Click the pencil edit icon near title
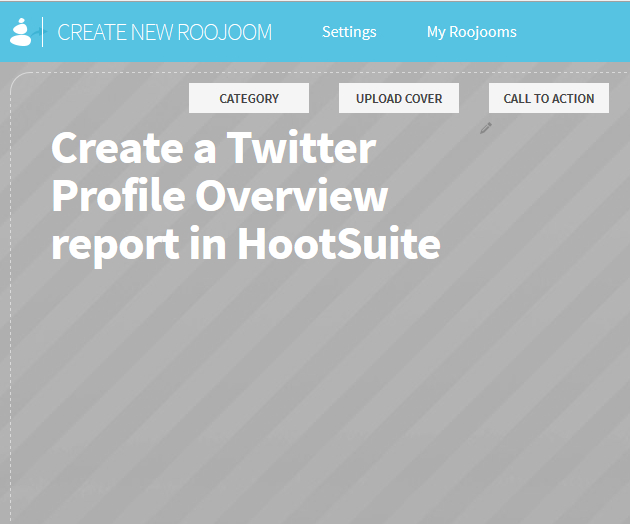Viewport: 630px width, 524px height. point(486,128)
